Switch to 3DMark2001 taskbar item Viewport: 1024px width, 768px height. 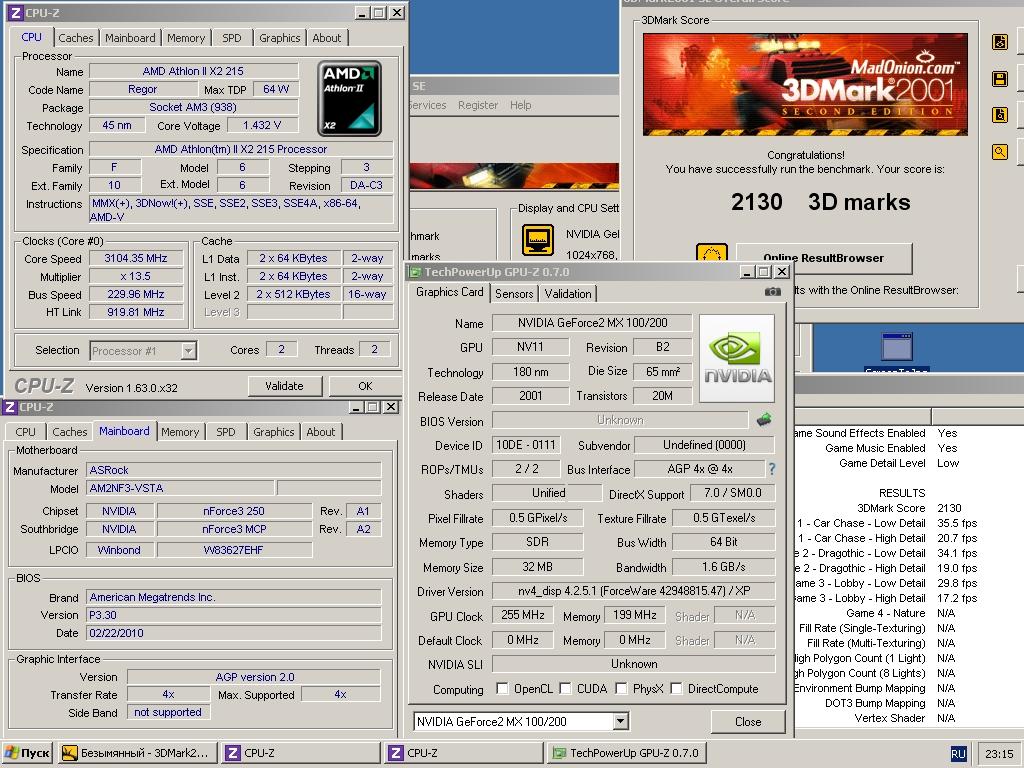pos(136,753)
